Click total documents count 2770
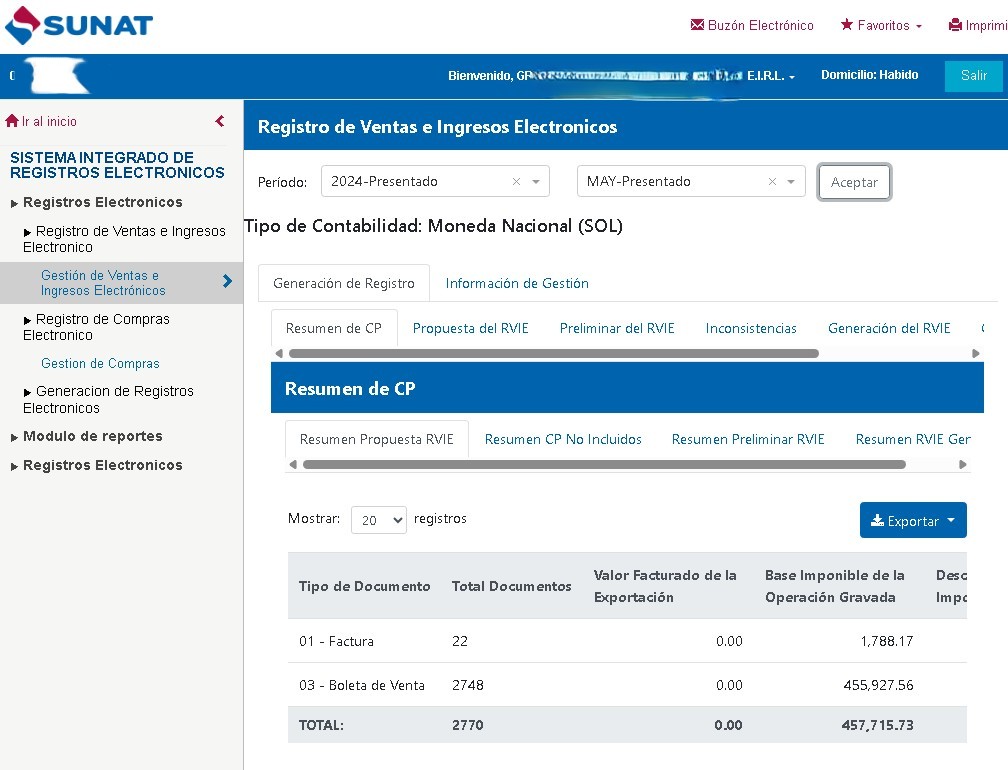 [467, 725]
